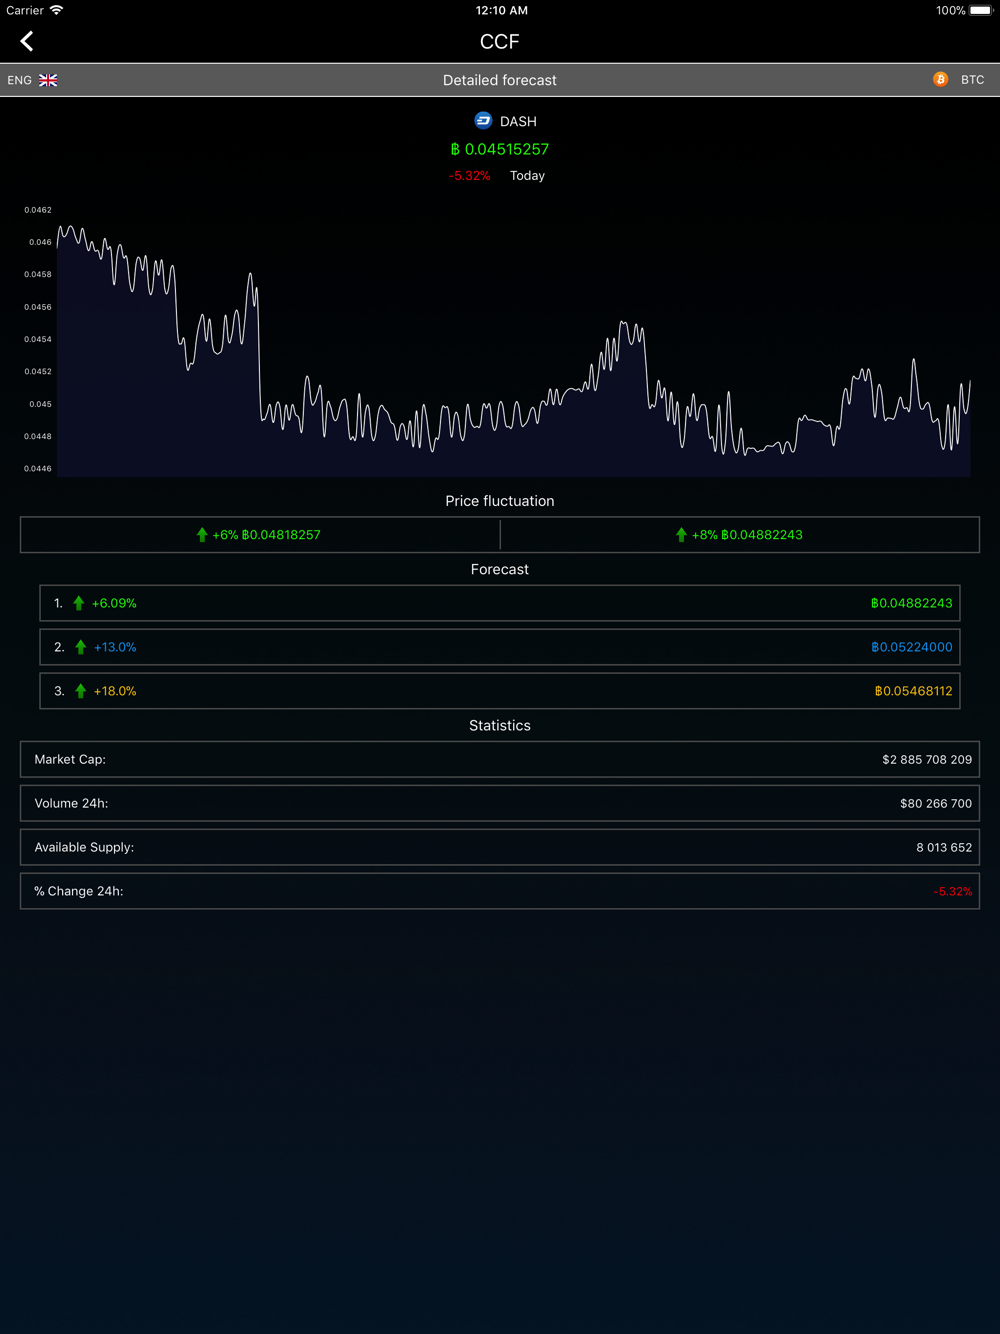The height and width of the screenshot is (1334, 1000).
Task: Tap the ฿0.05468112 forecast value
Action: point(914,691)
